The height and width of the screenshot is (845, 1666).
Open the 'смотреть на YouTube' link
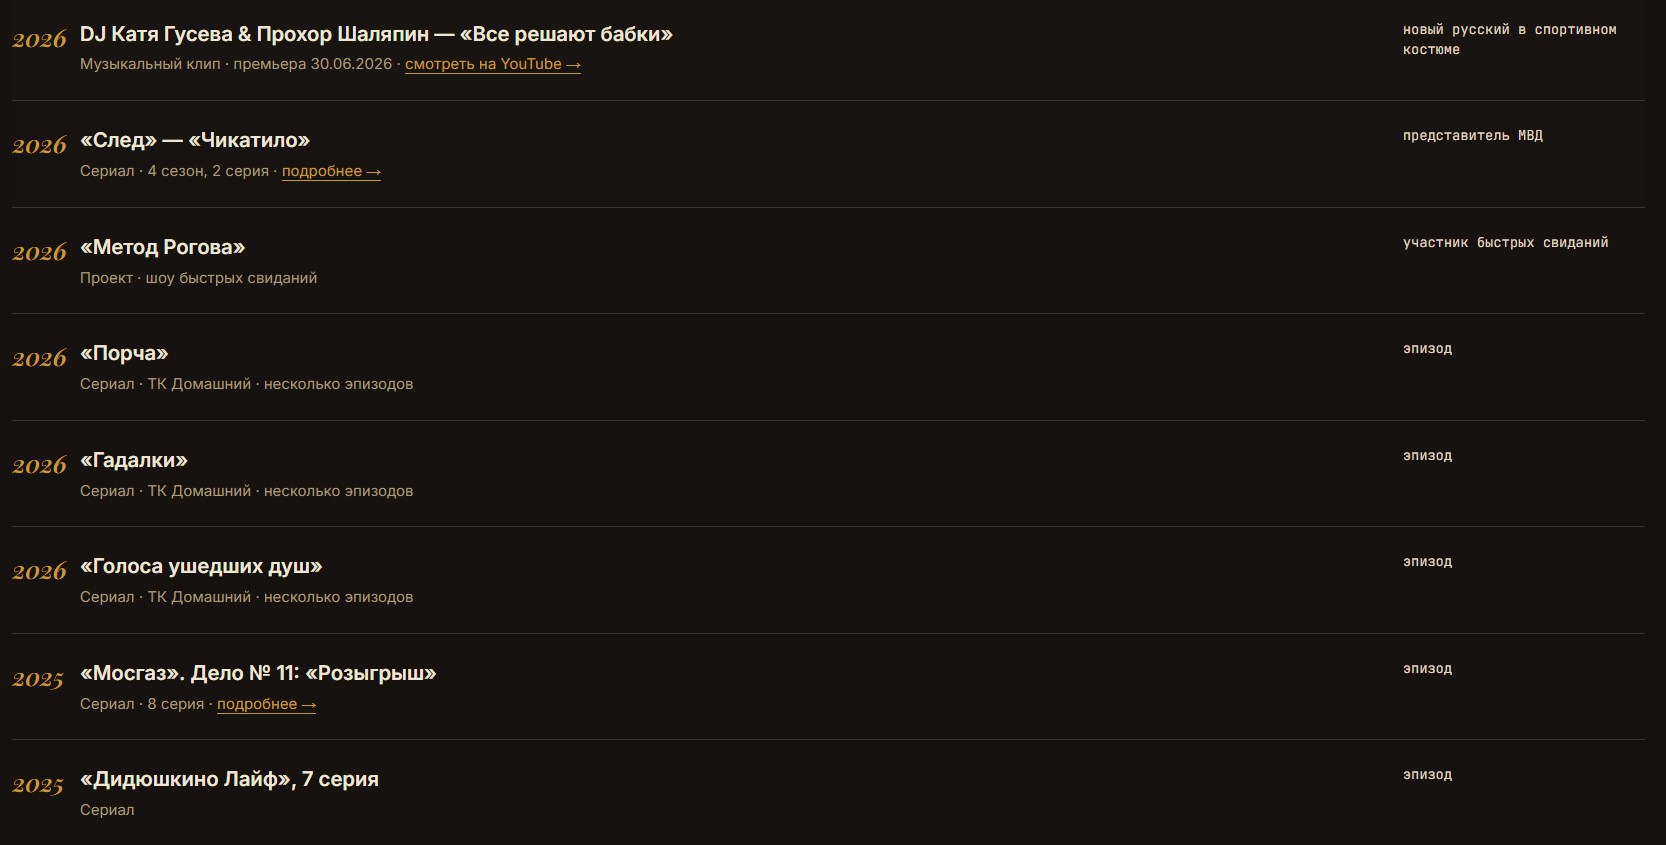(x=493, y=64)
